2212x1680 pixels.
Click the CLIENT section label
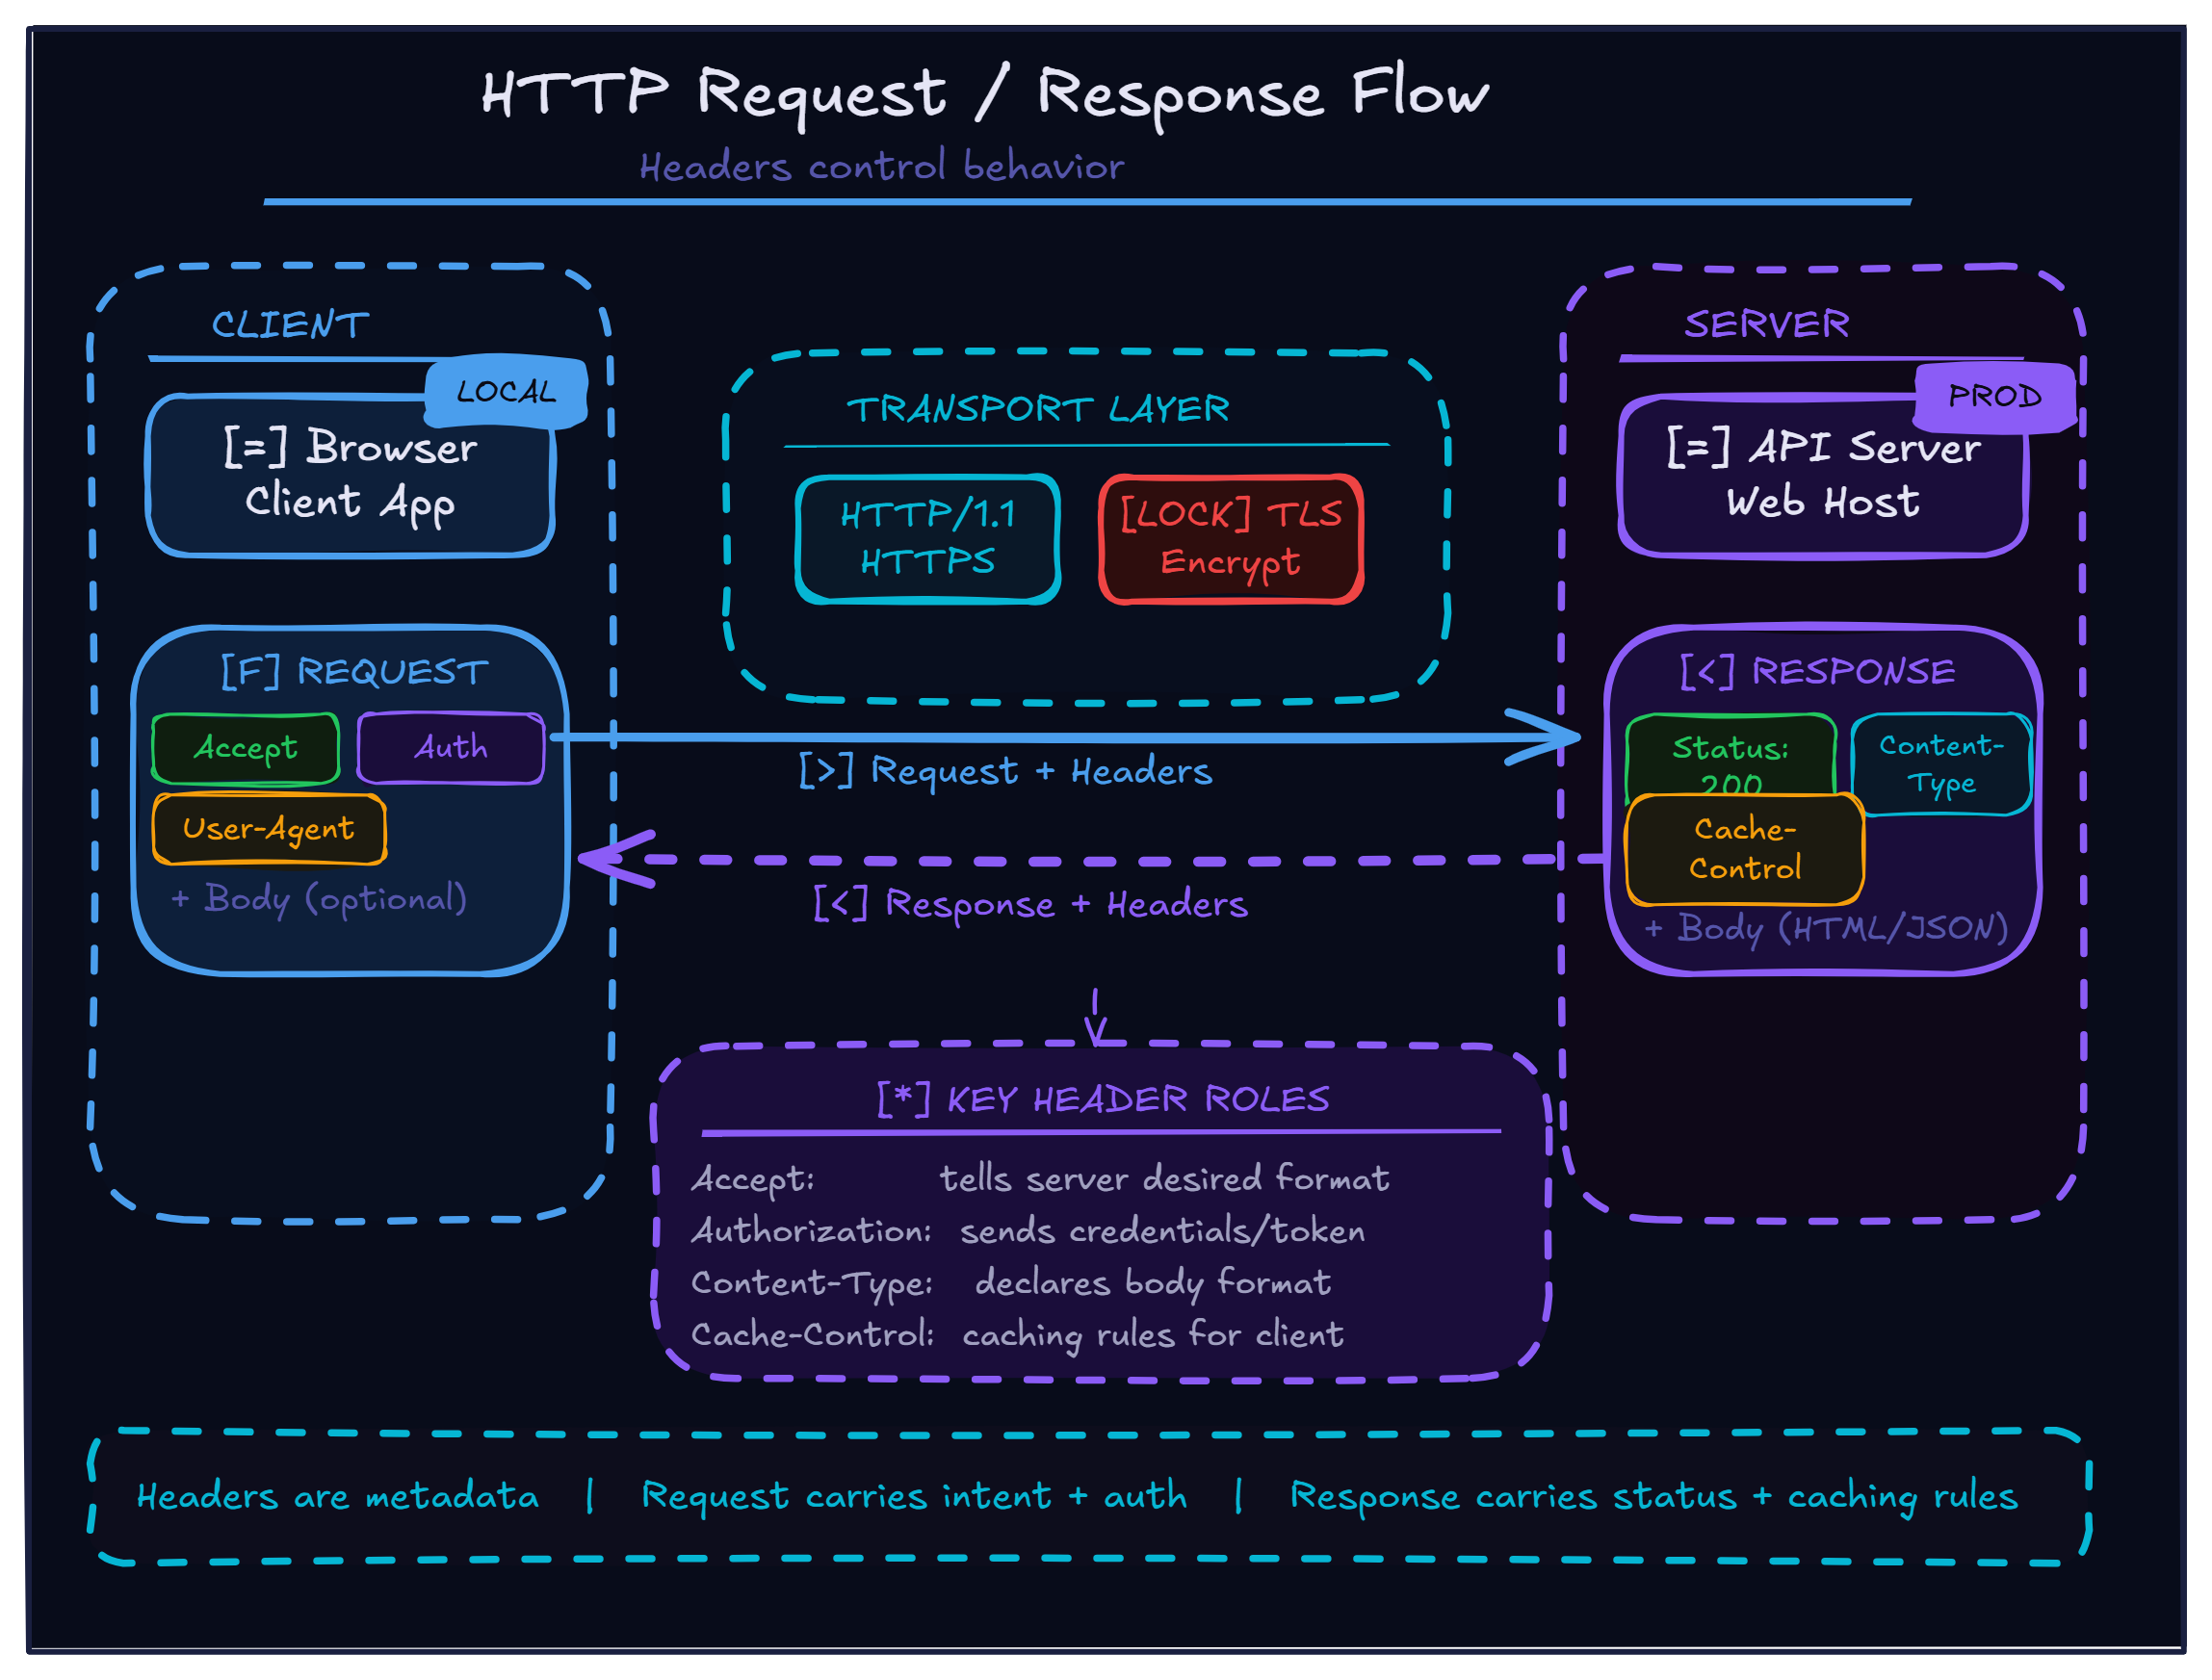pyautogui.click(x=290, y=324)
